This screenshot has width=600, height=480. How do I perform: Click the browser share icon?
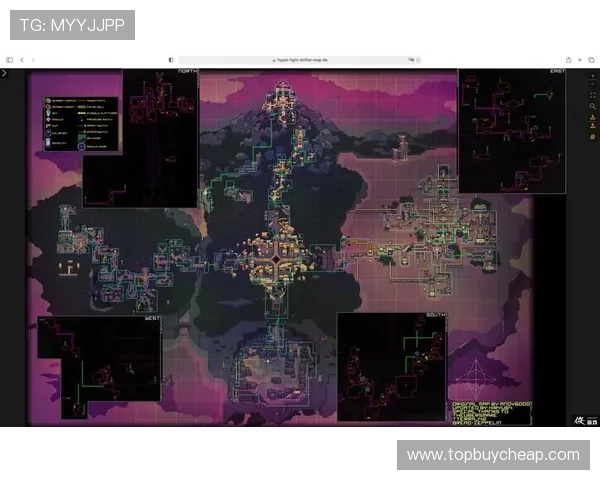point(569,60)
